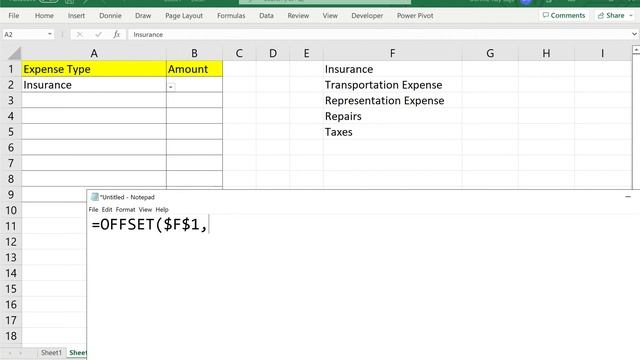
Task: Click the vertical scrollbar up arrow
Action: click(636, 50)
